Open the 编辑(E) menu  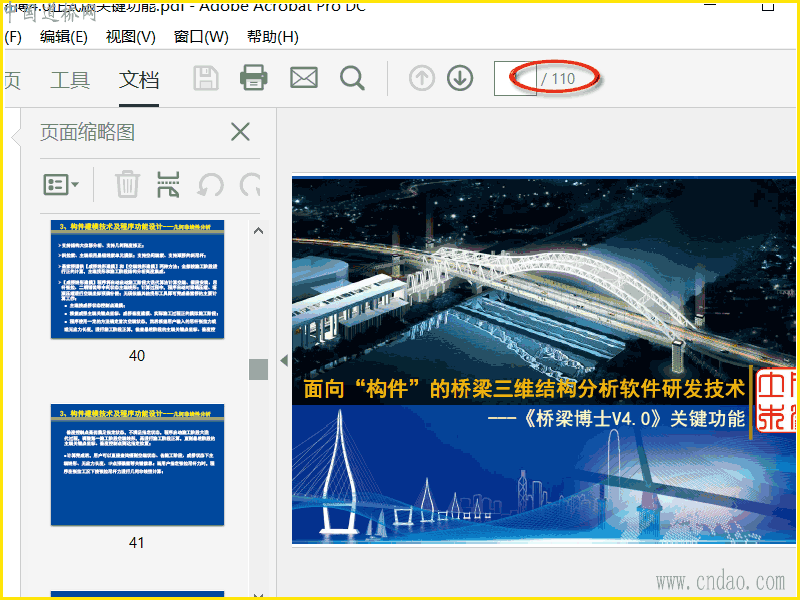(64, 37)
